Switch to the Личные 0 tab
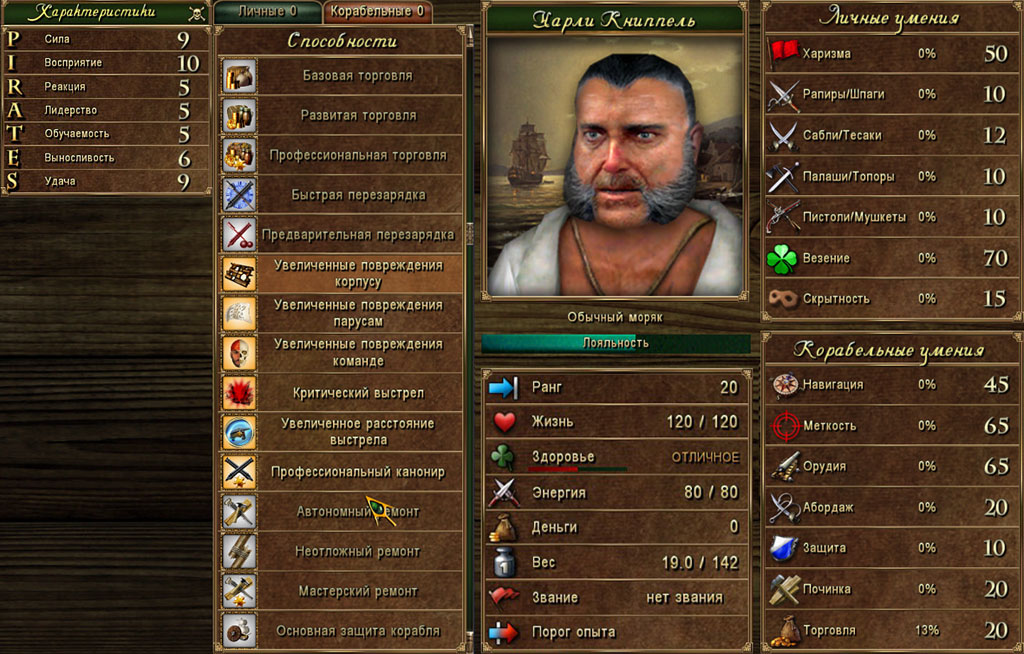Screen dimensions: 1024x654 268,12
